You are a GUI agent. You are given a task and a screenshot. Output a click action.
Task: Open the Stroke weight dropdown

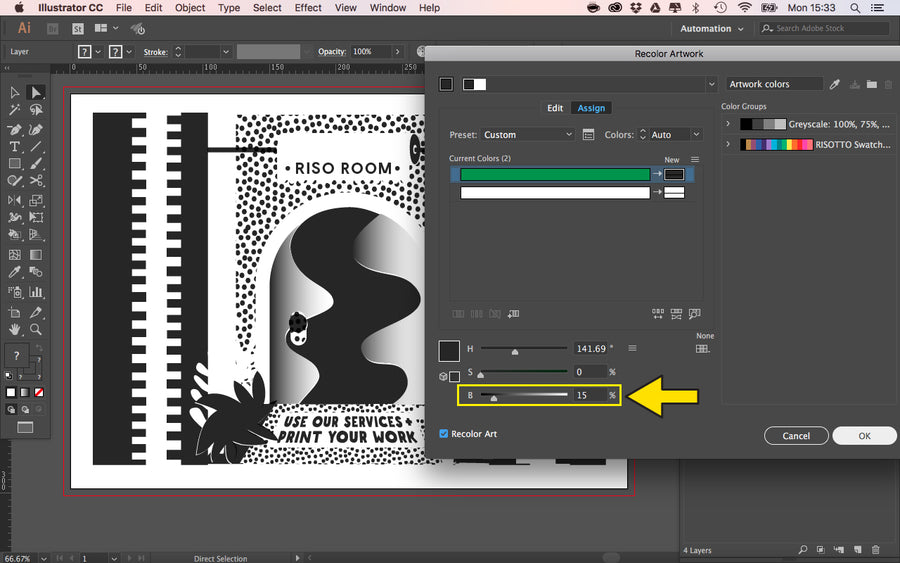pyautogui.click(x=226, y=52)
